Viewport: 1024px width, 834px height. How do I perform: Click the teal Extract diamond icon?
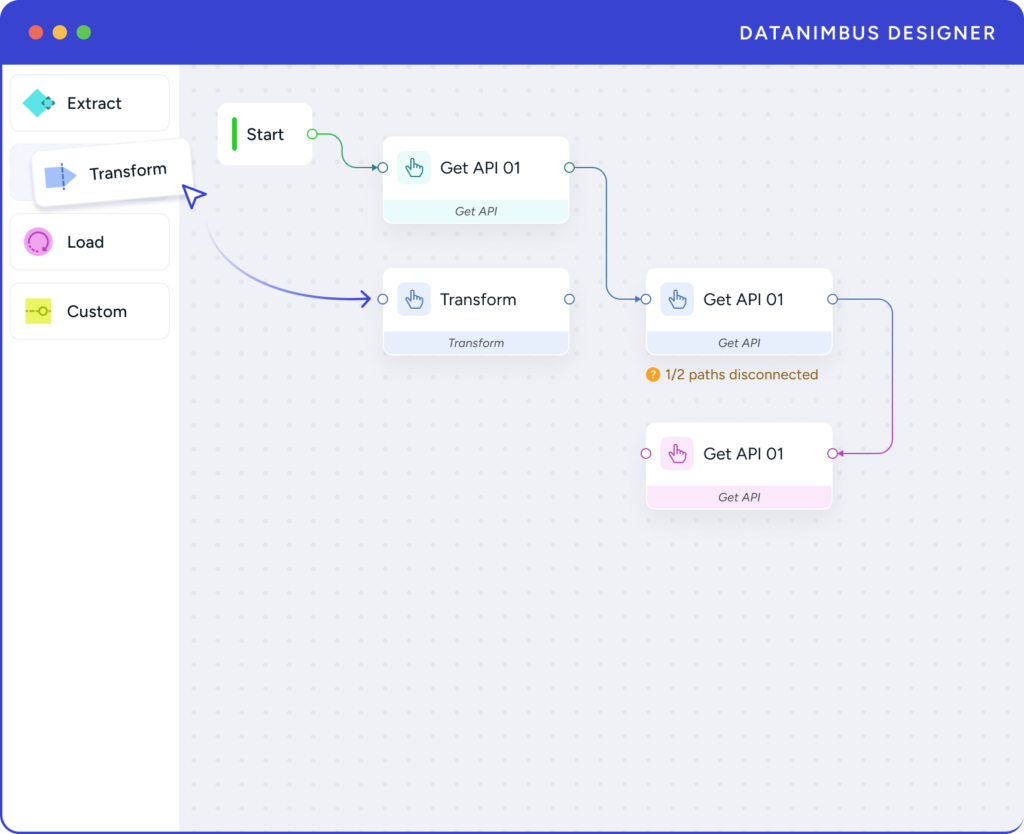(x=39, y=103)
